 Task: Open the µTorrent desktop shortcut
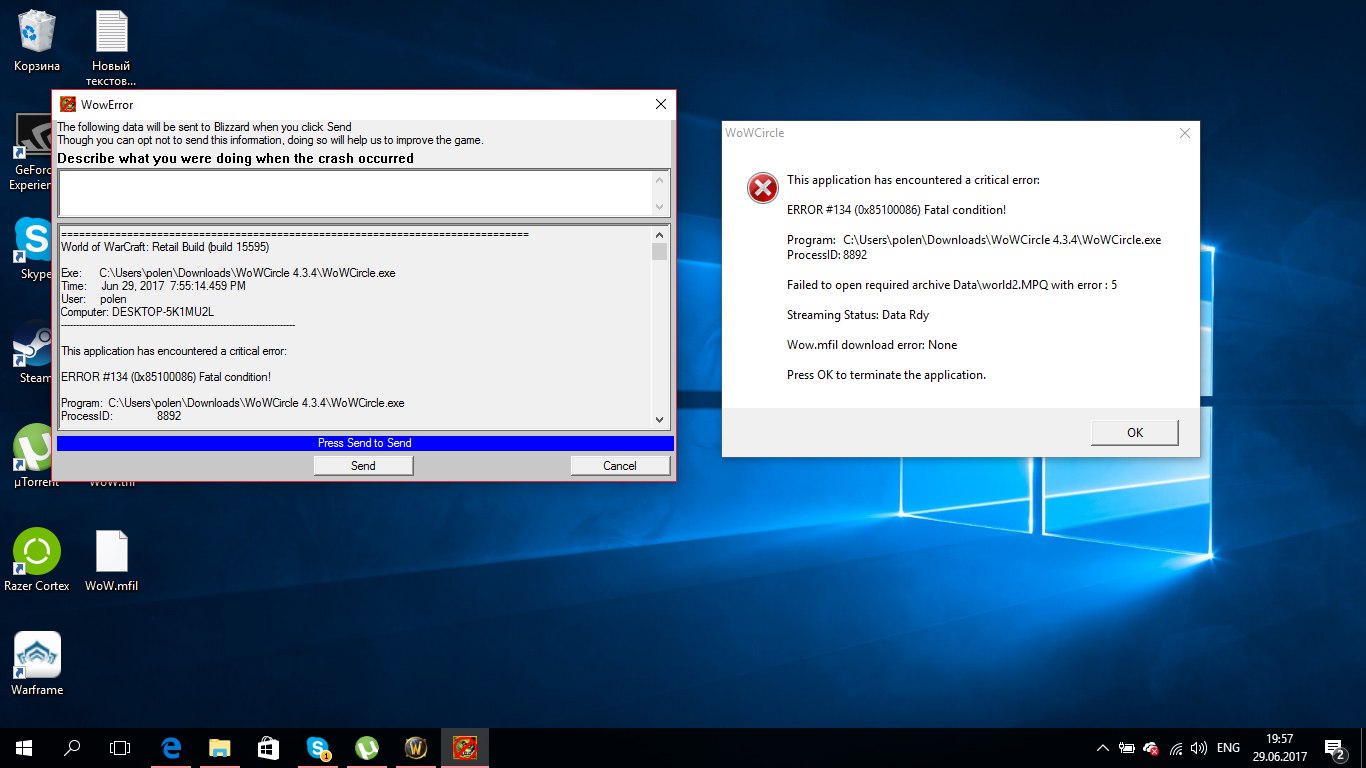(37, 452)
